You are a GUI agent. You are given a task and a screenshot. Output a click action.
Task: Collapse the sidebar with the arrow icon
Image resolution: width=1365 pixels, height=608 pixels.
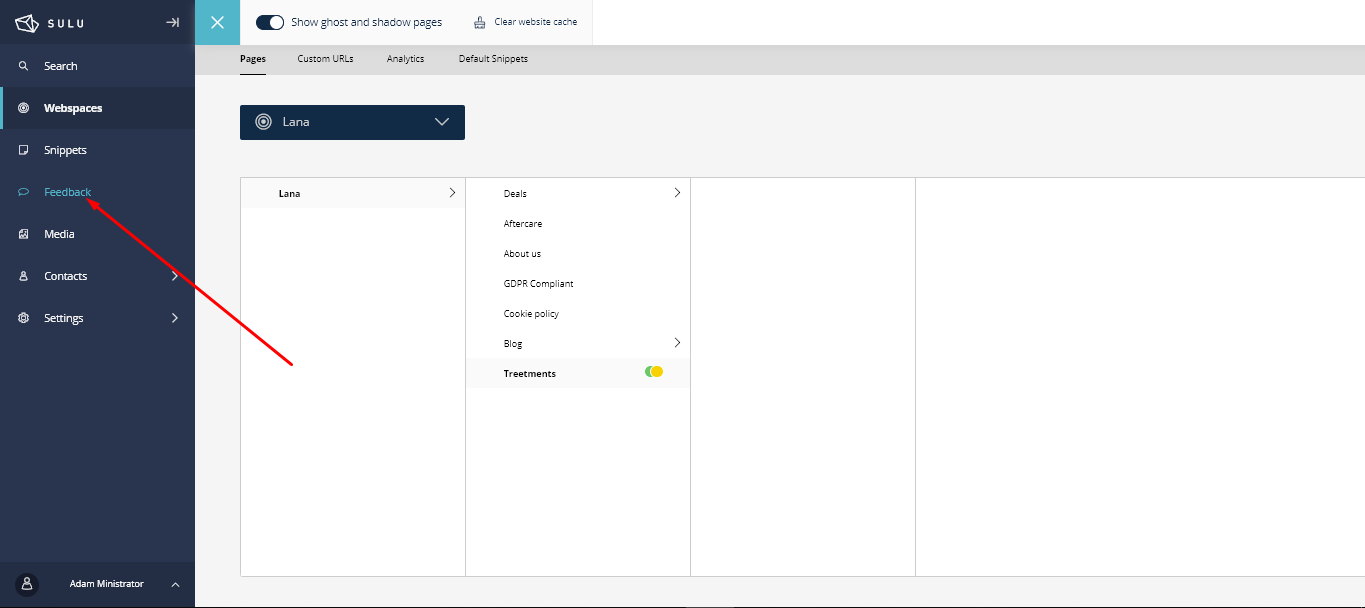172,22
